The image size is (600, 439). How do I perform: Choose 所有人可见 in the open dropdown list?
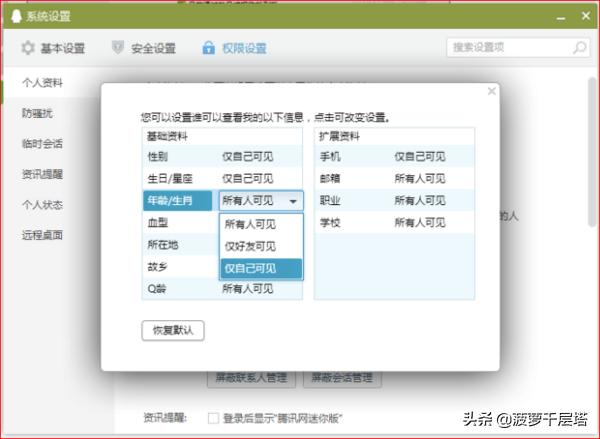[261, 224]
